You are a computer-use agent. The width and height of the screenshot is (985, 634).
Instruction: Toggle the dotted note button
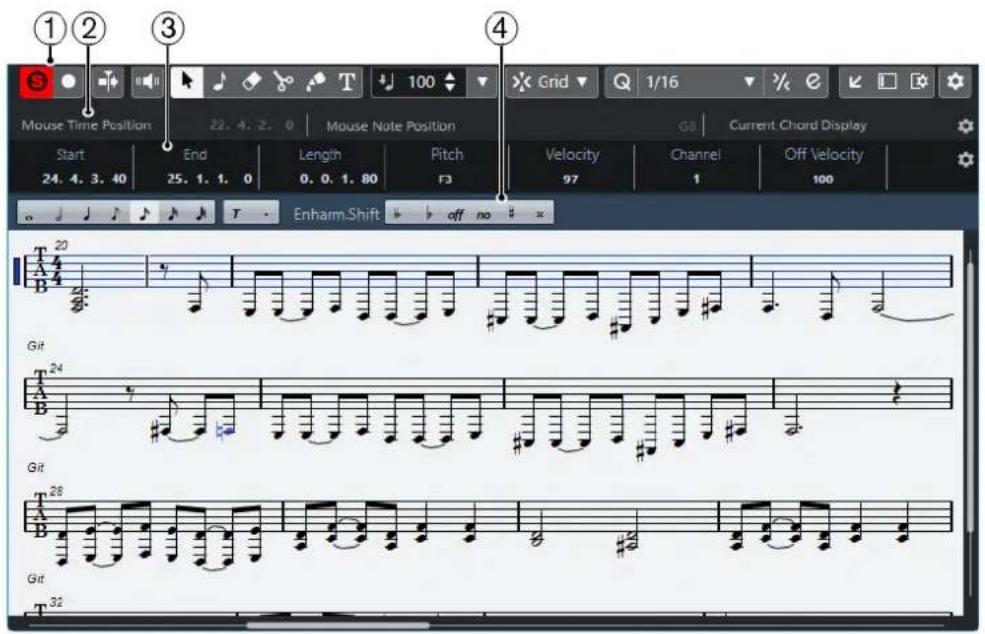[266, 214]
